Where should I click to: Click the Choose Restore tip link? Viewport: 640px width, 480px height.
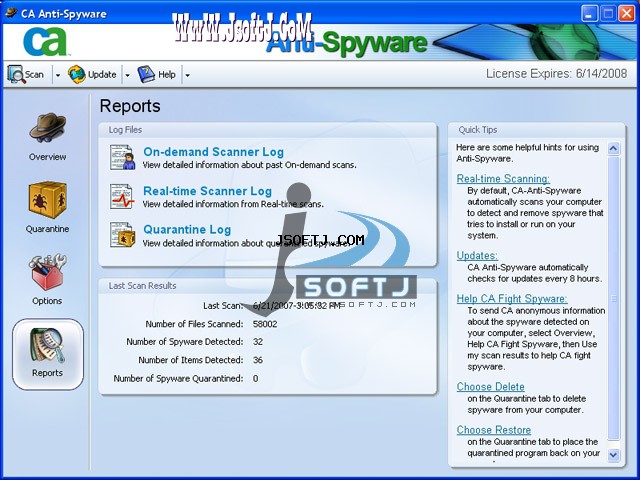click(x=494, y=430)
